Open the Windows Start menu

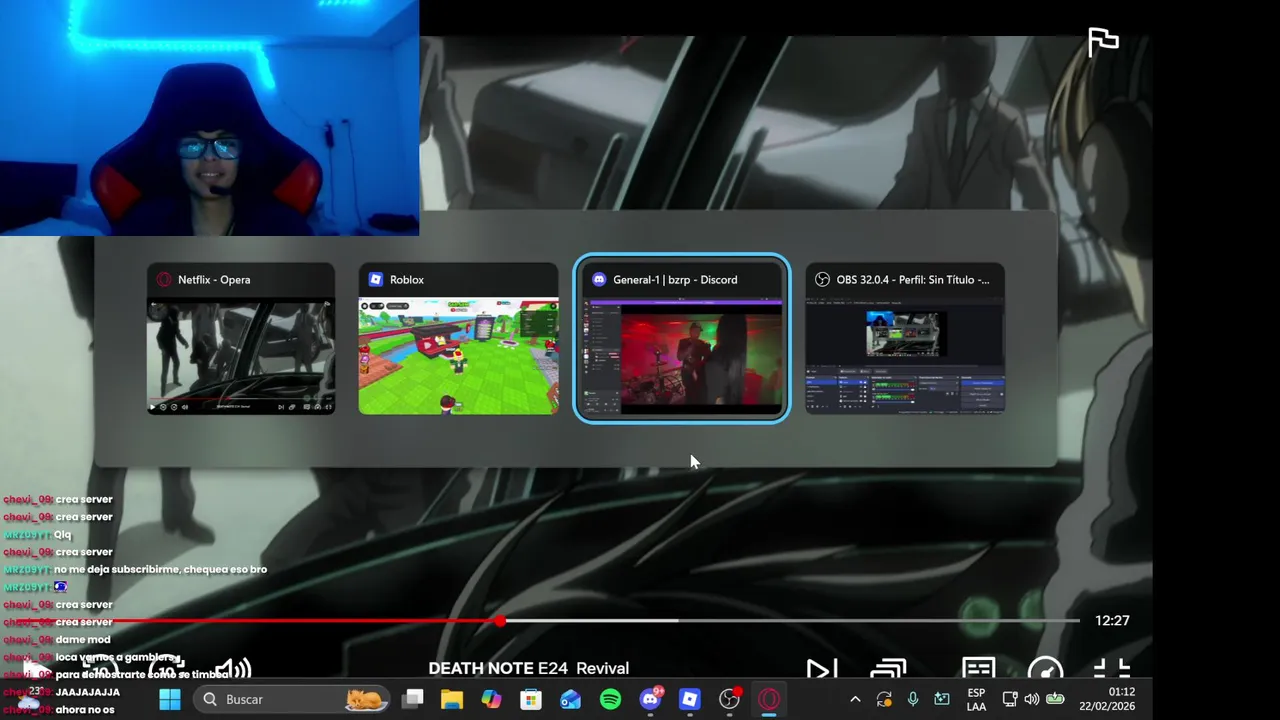pos(170,699)
